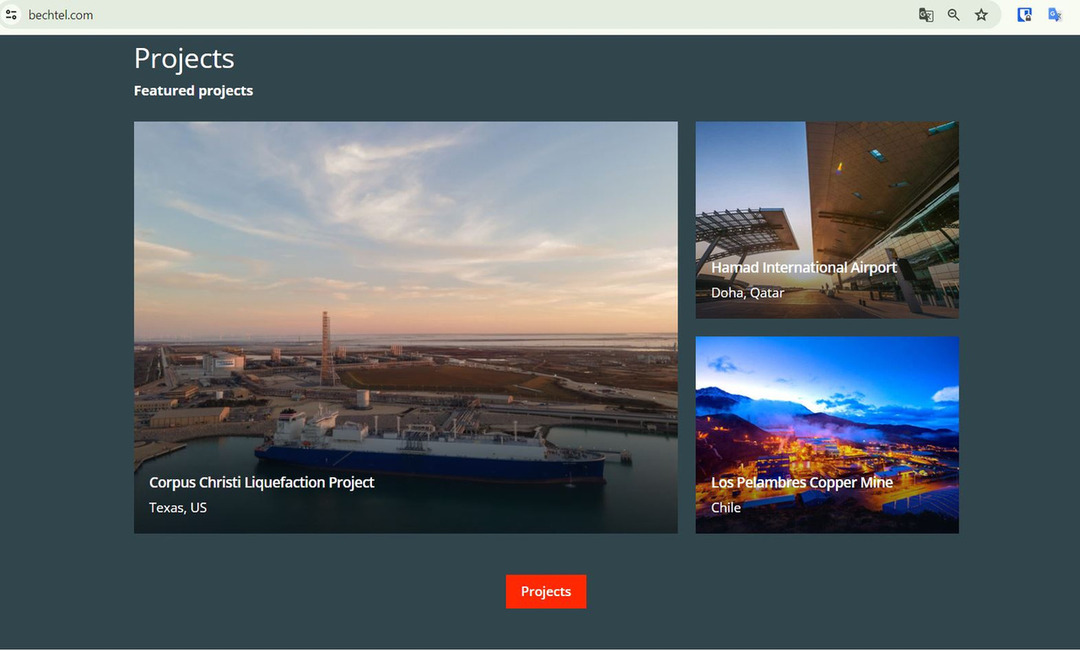Open the translate page icon in address bar
The image size is (1080, 651).
click(926, 15)
